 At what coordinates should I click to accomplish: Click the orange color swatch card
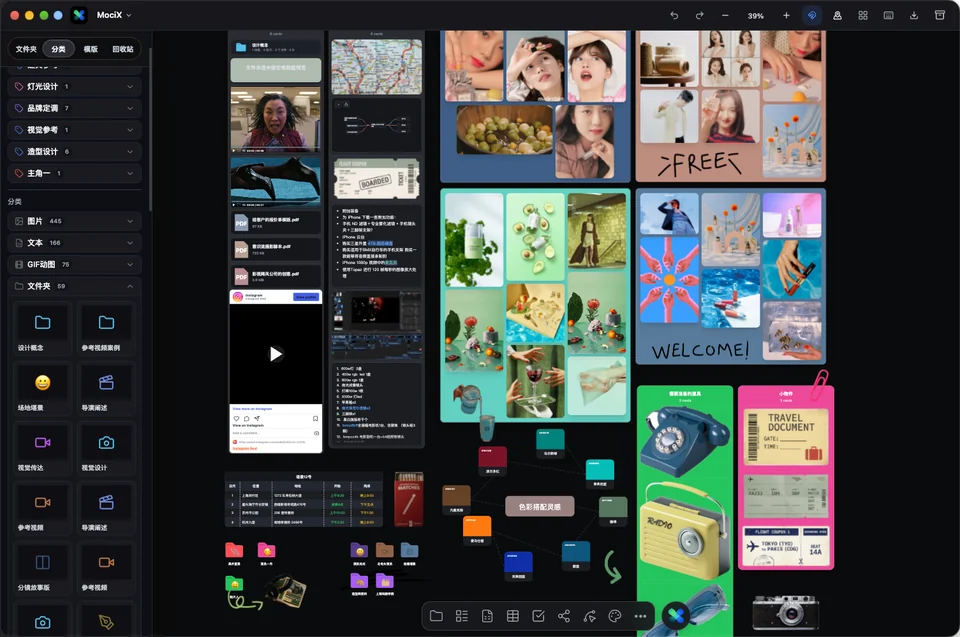coord(477,529)
